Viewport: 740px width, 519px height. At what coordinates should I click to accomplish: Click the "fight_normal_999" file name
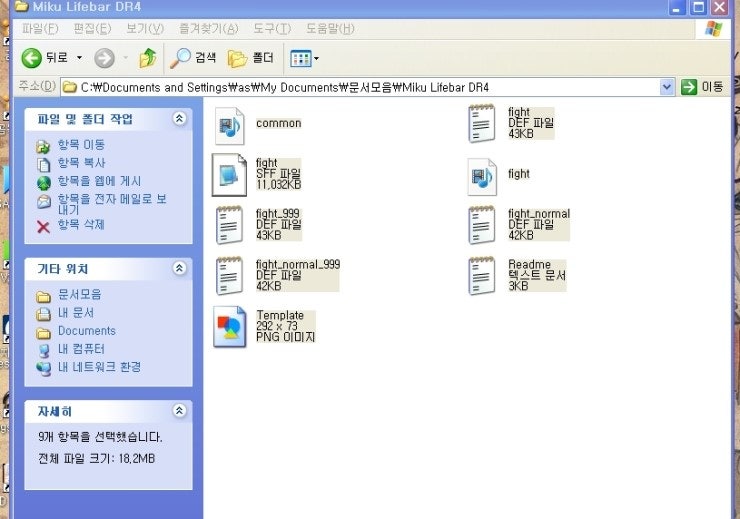[x=298, y=264]
